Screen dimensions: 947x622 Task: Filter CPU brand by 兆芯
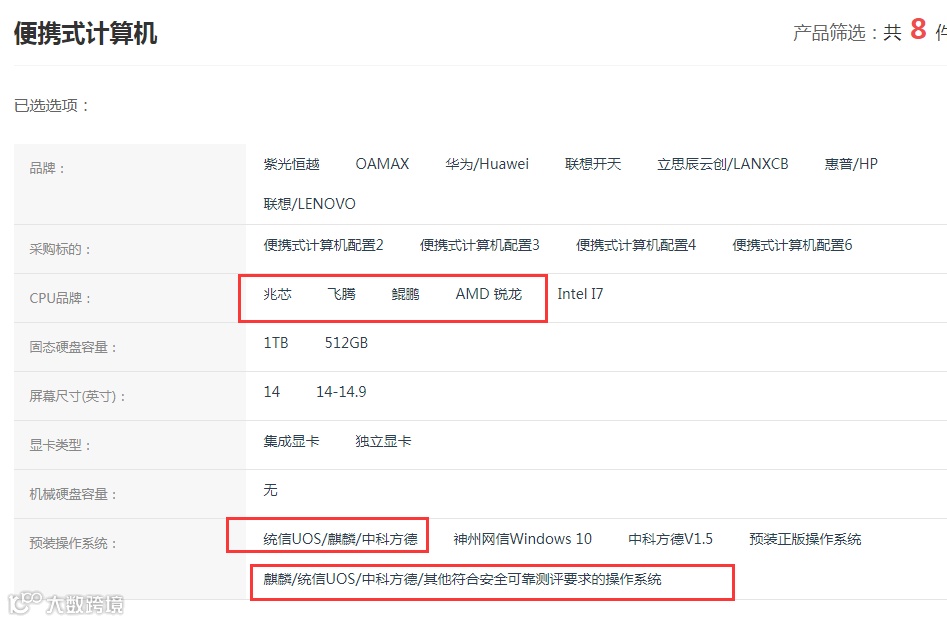(x=277, y=294)
